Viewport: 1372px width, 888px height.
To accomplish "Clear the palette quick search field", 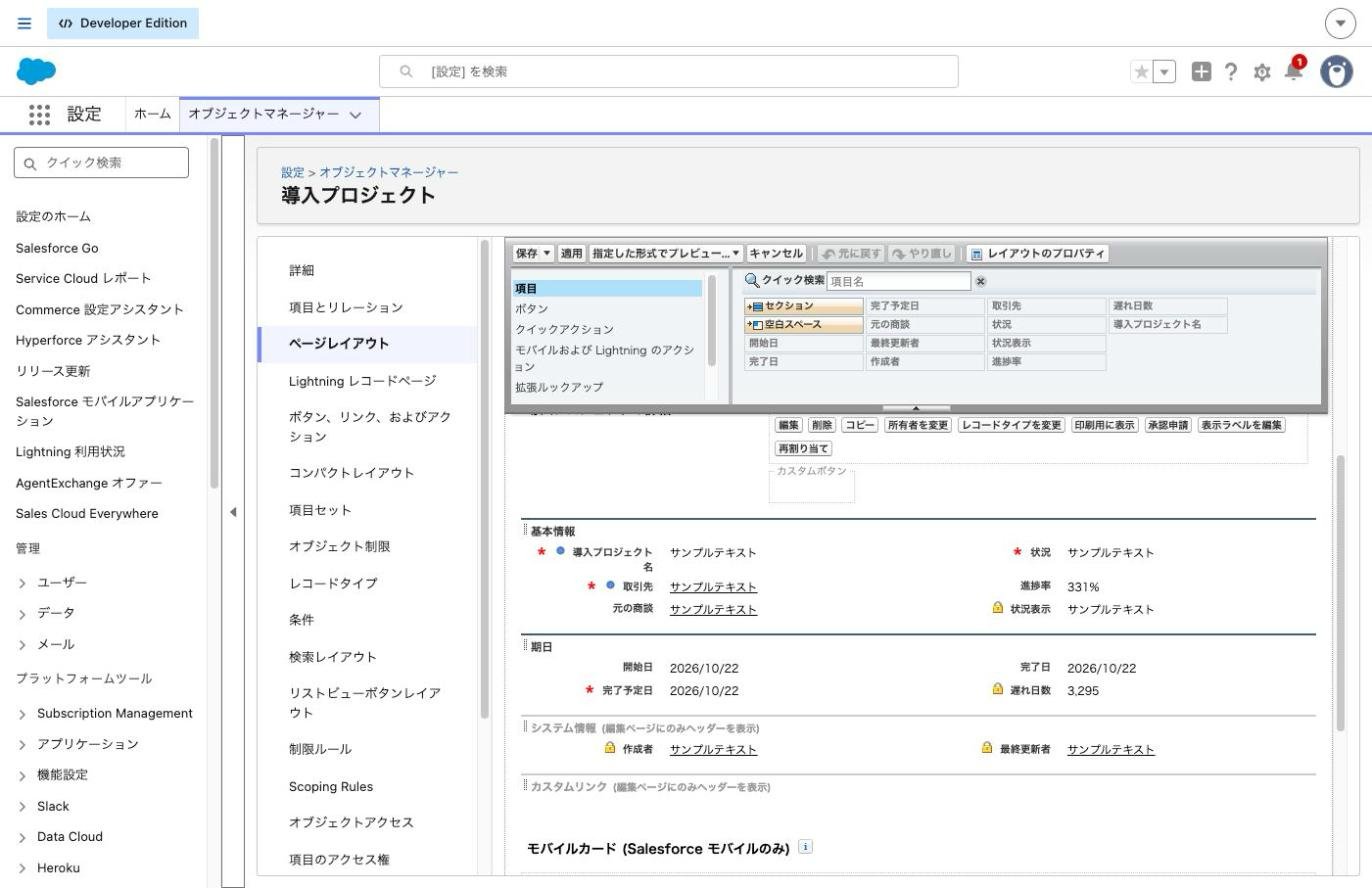I will 981,282.
